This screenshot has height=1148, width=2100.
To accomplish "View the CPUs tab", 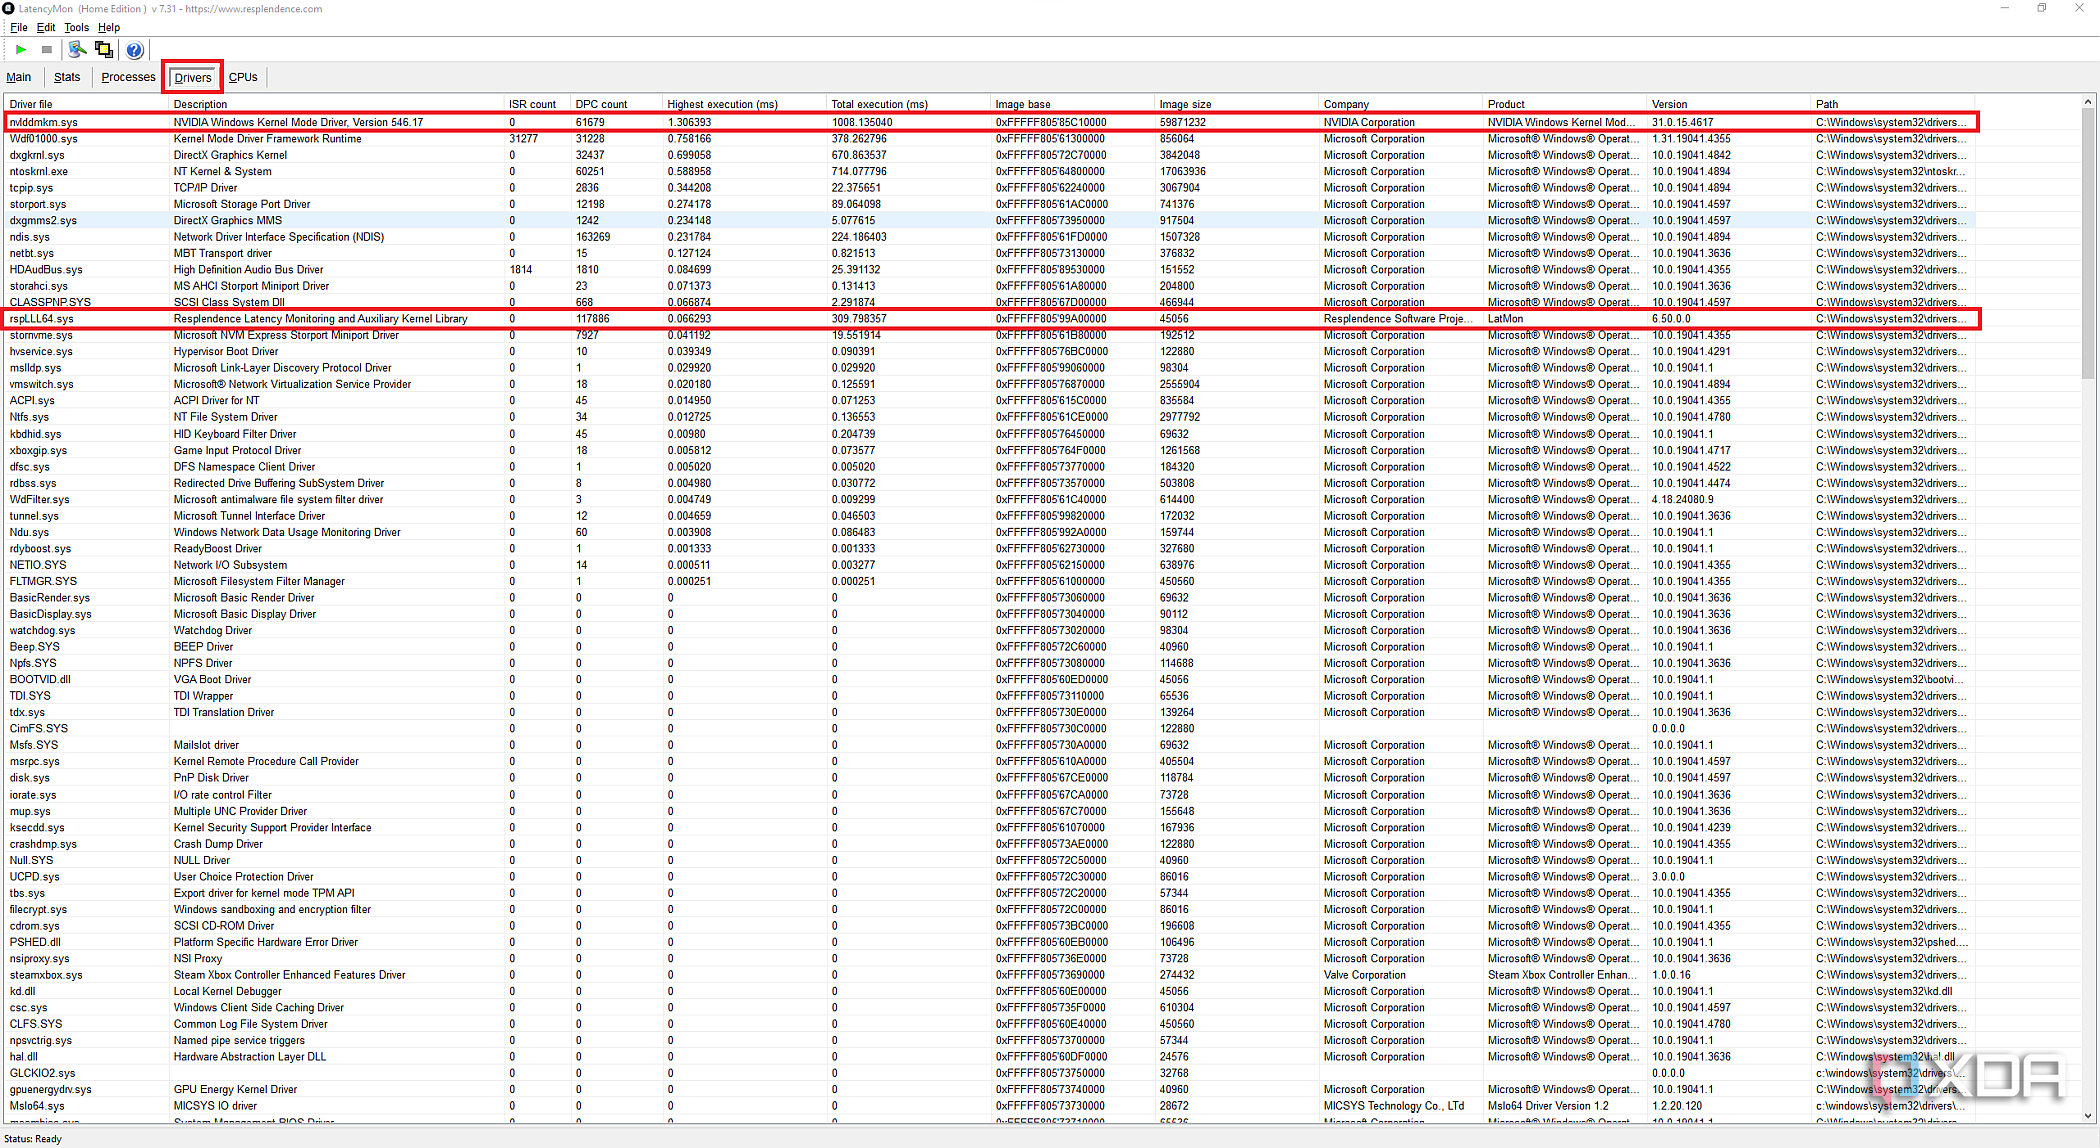I will coord(243,77).
